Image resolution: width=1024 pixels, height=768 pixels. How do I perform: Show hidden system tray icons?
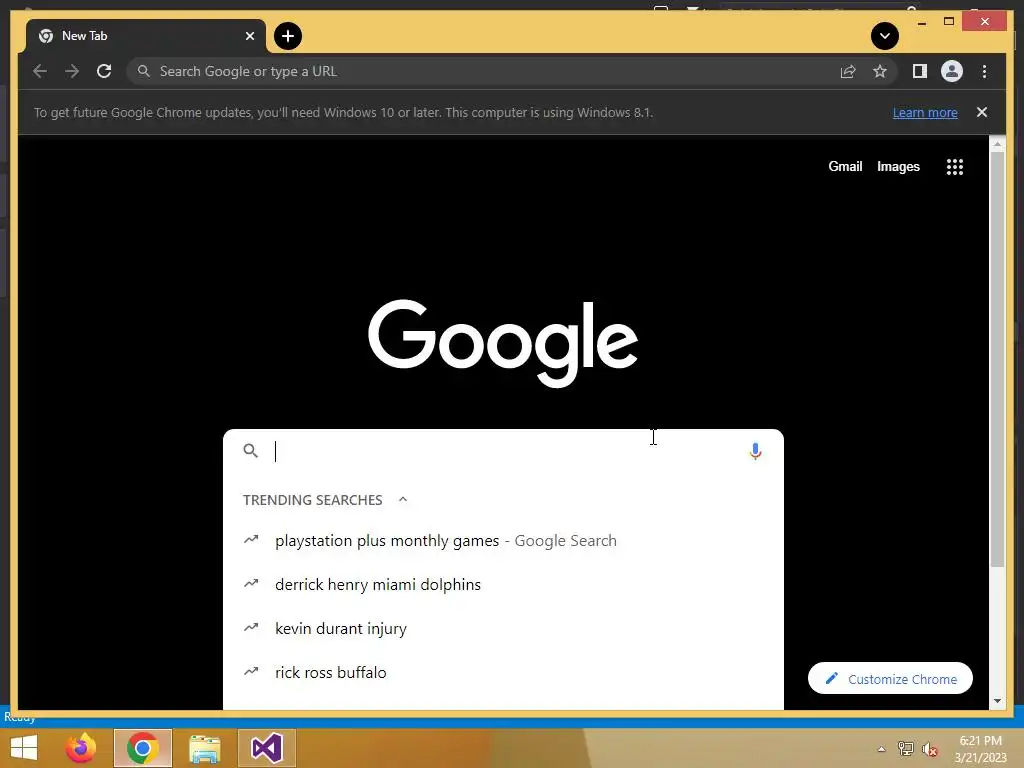tap(881, 749)
